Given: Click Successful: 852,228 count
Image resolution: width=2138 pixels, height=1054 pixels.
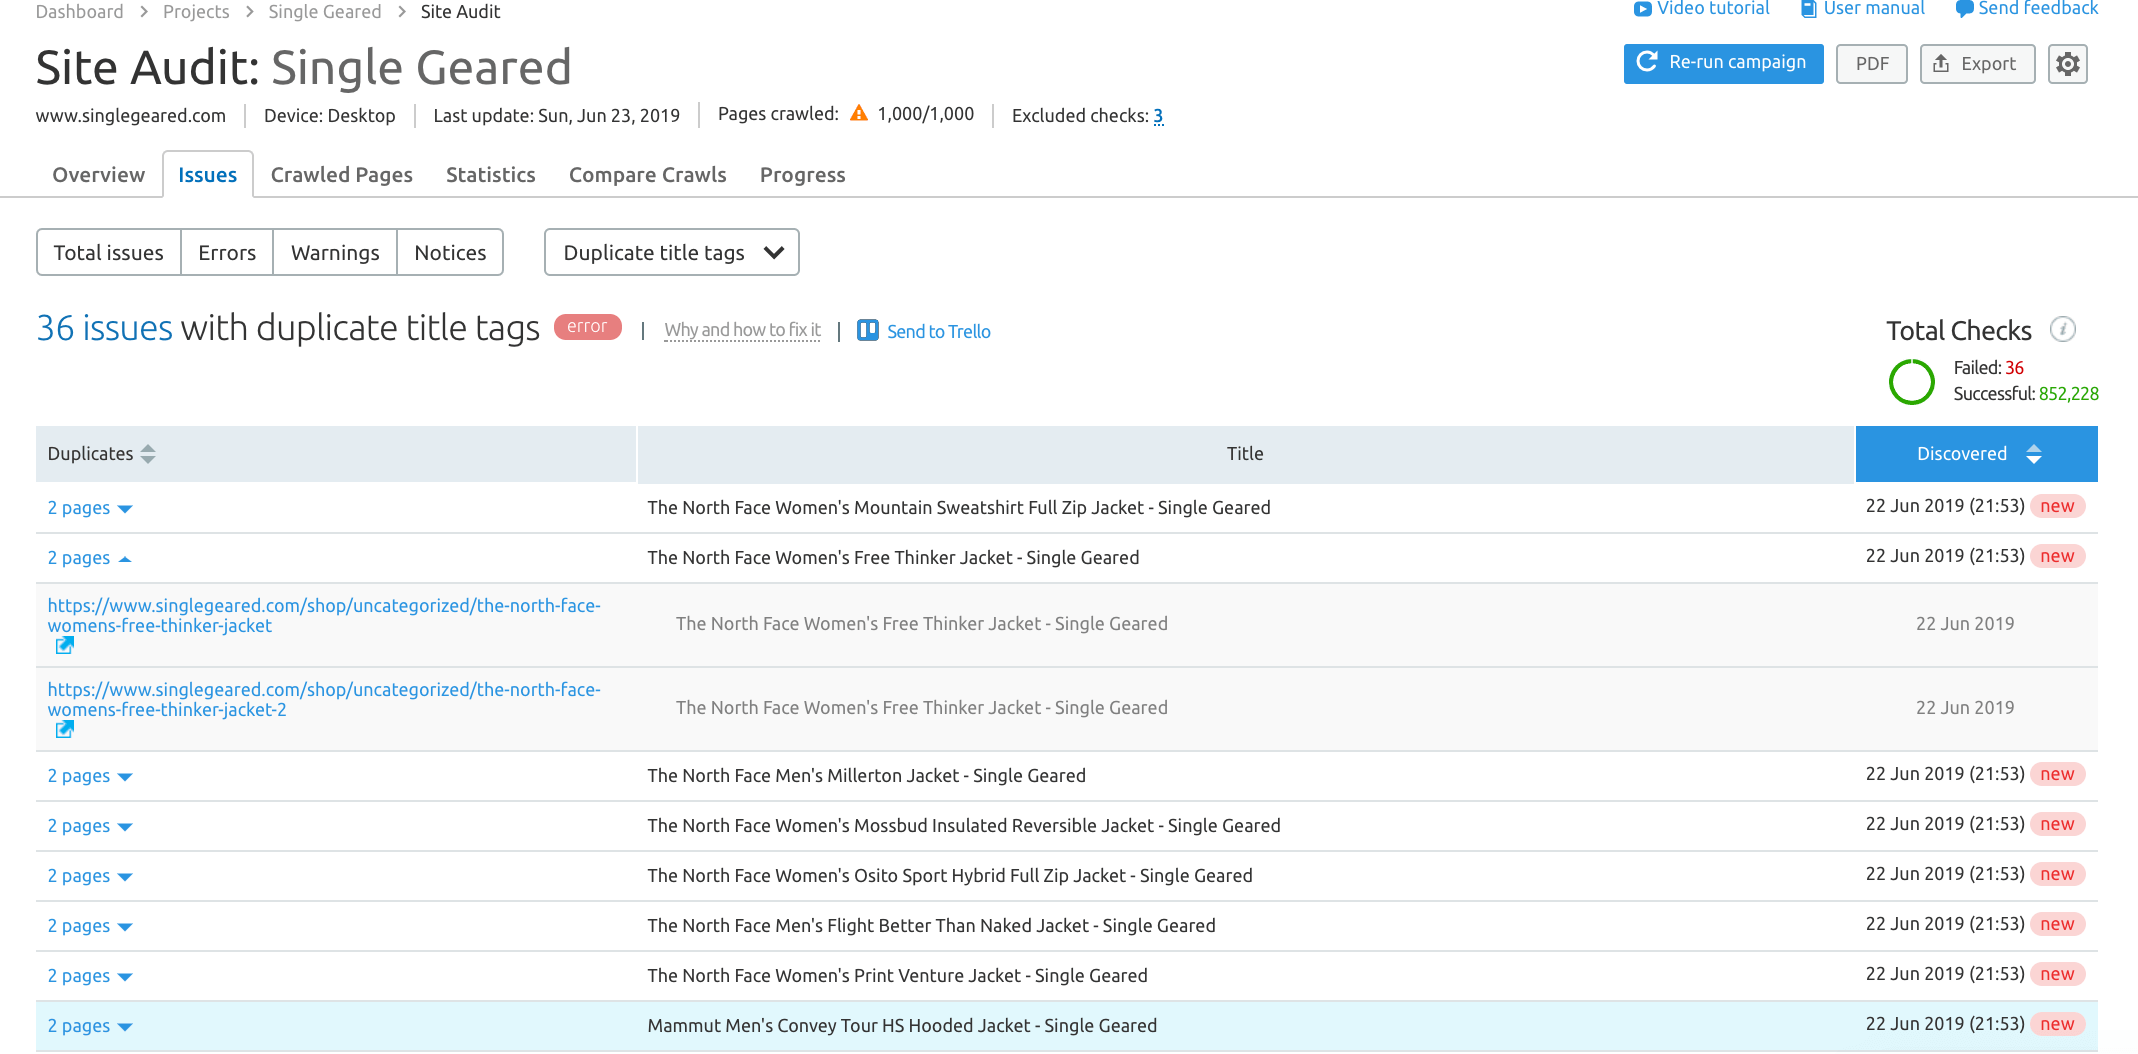Looking at the screenshot, I should (x=2026, y=394).
